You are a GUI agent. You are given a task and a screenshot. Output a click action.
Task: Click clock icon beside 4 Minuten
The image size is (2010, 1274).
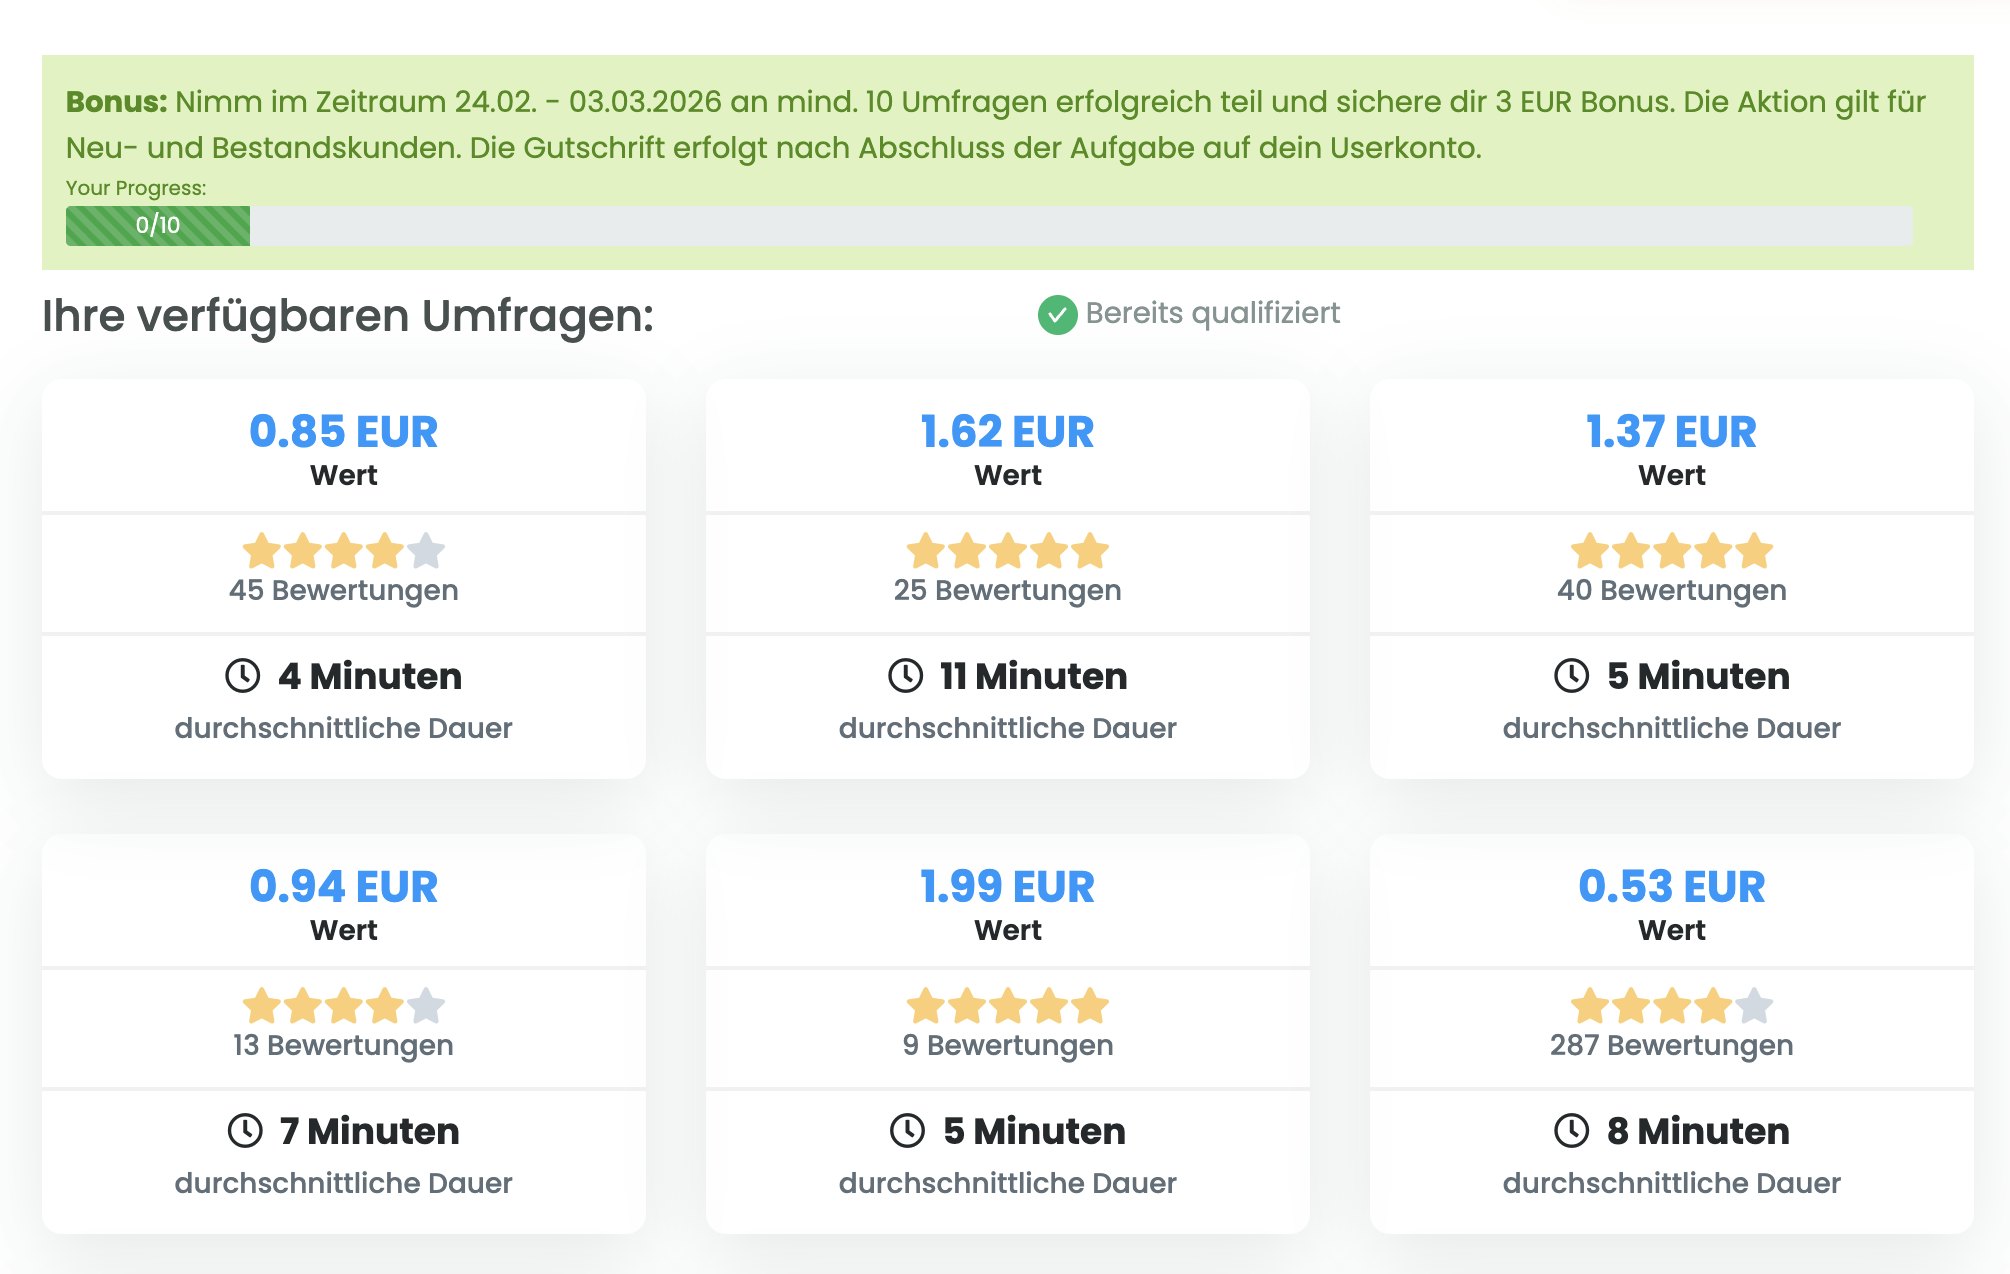click(x=243, y=676)
